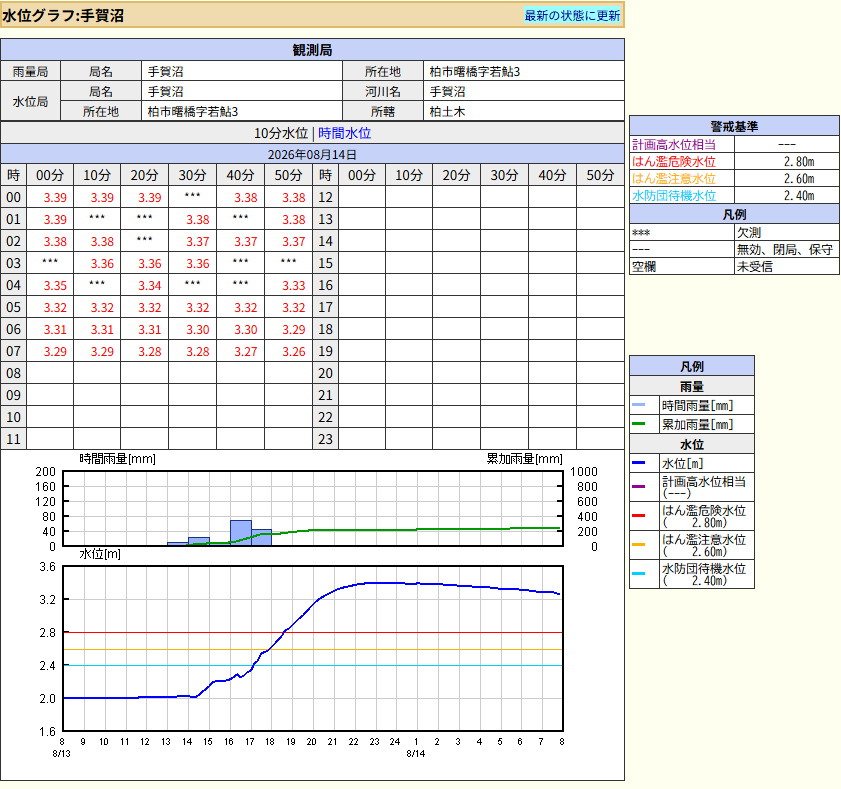This screenshot has width=841, height=789.
Task: Click the 観測局 section header
Action: pos(312,50)
